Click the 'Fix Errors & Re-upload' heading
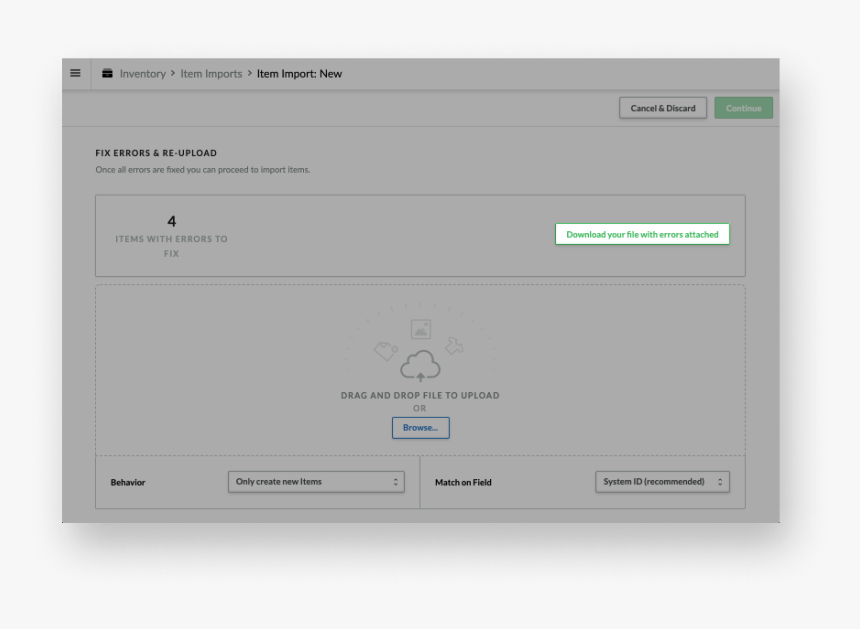Screen dimensions: 860x629 (156, 153)
